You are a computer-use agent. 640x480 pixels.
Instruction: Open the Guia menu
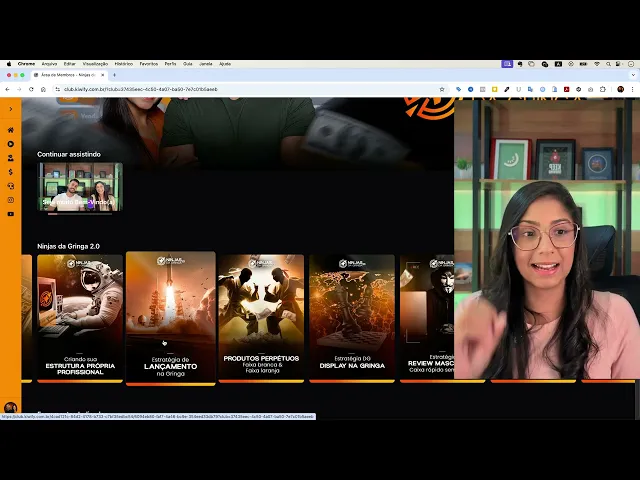click(x=188, y=64)
